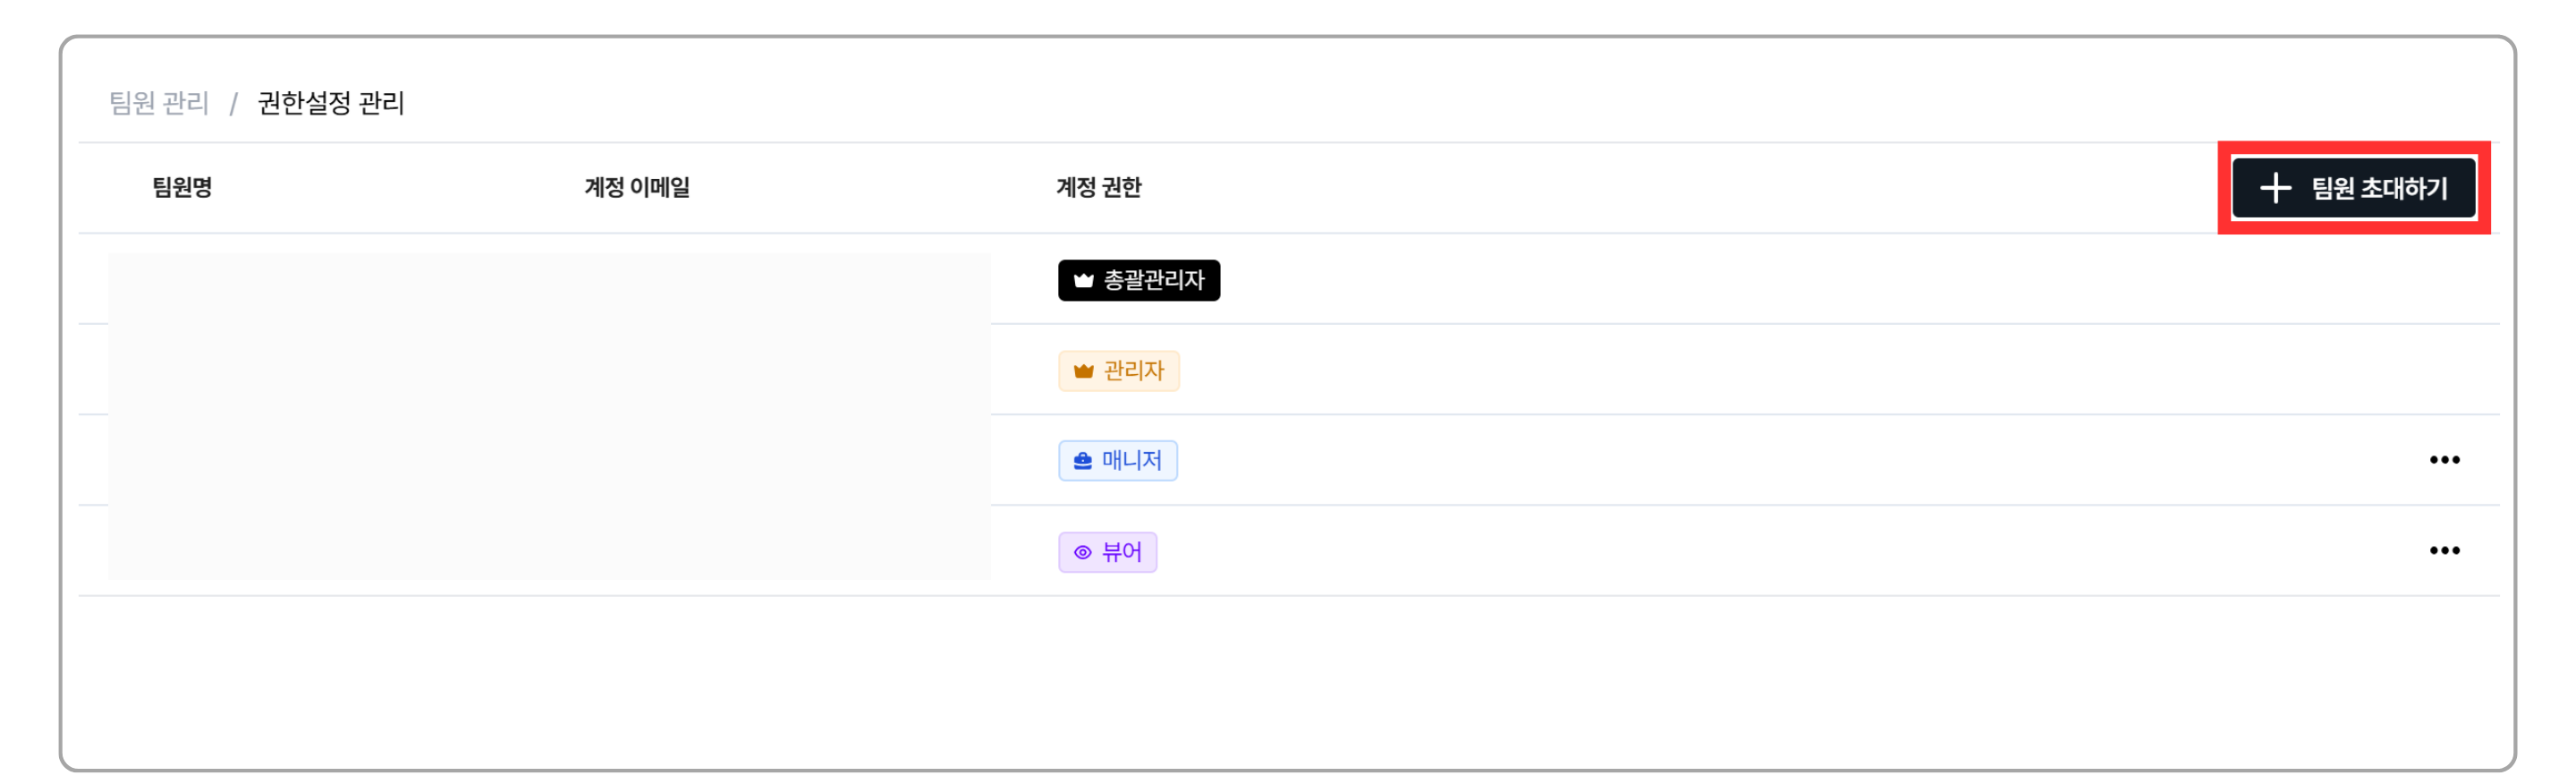
Task: Select the 뷰어 role badge text
Action: click(1121, 552)
